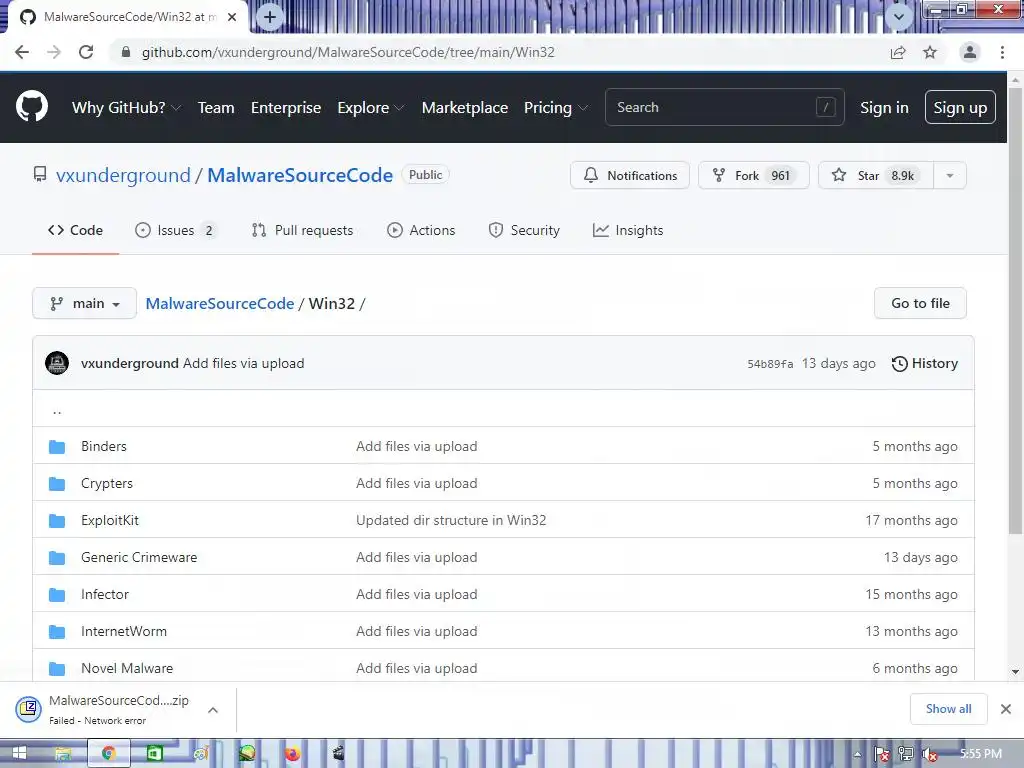Open Windows Start button
Image resolution: width=1024 pixels, height=768 pixels.
(19, 754)
